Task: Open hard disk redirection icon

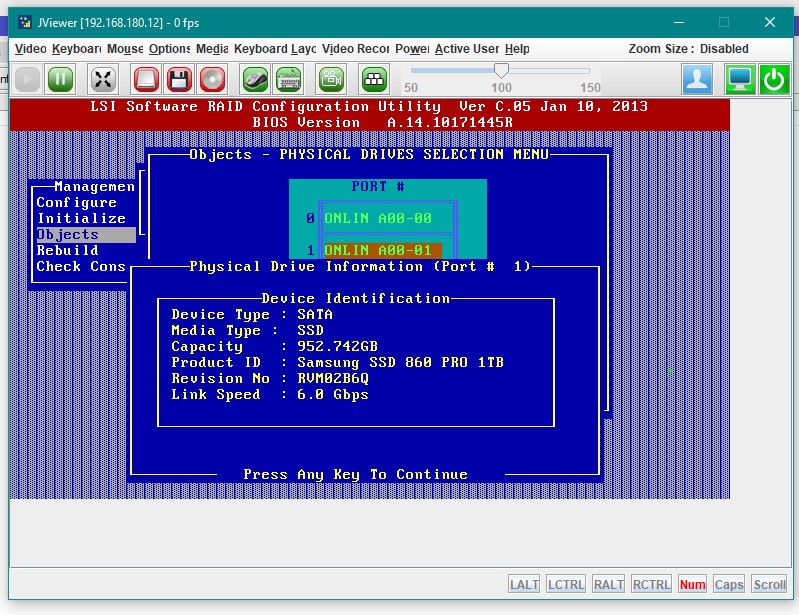Action: [146, 79]
